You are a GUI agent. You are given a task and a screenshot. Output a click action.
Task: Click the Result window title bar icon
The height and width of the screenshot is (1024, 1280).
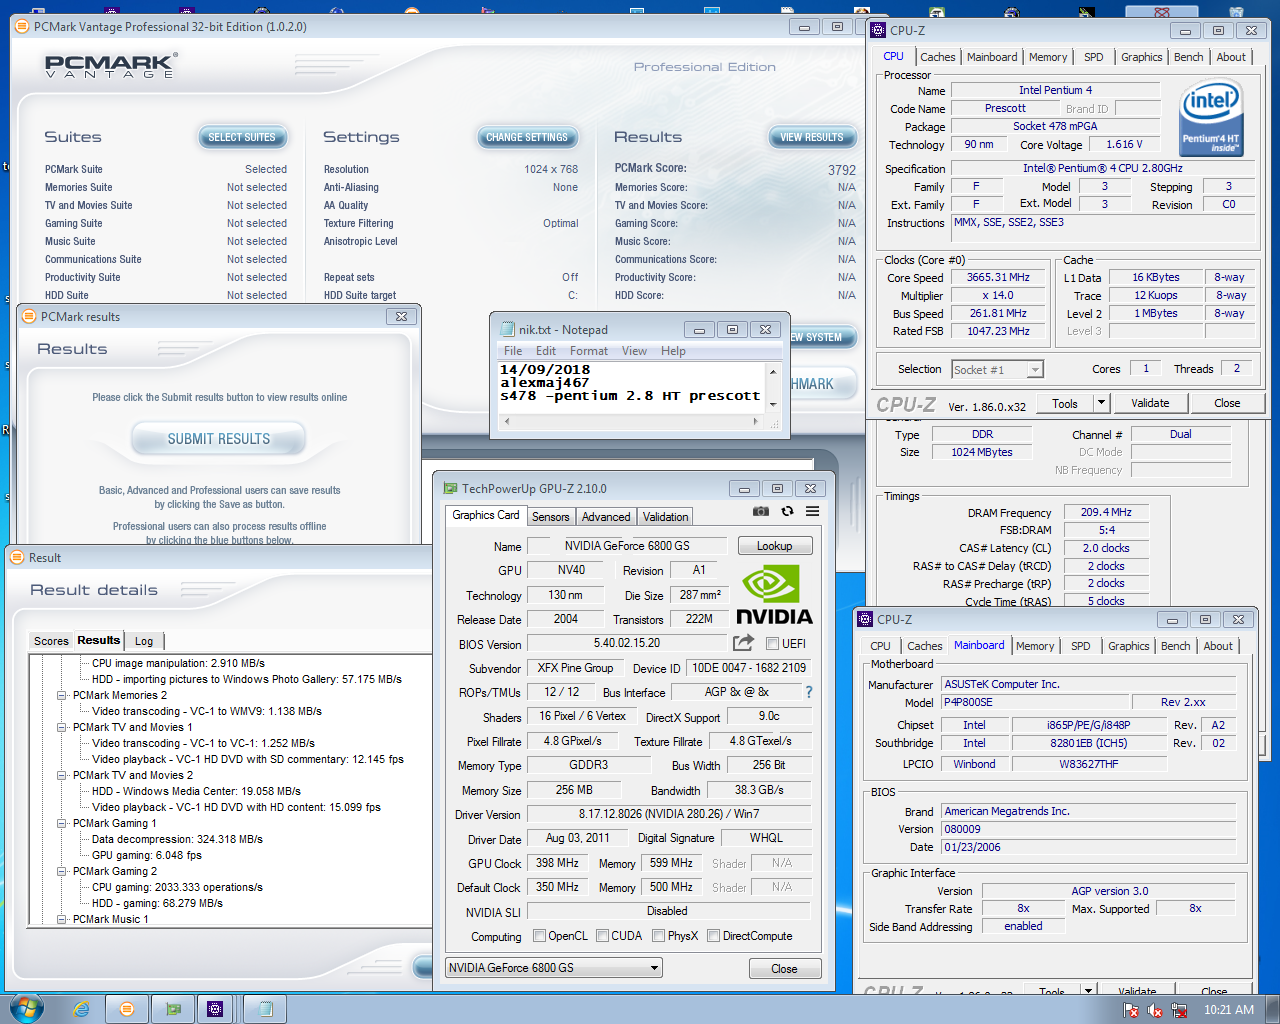[x=17, y=557]
